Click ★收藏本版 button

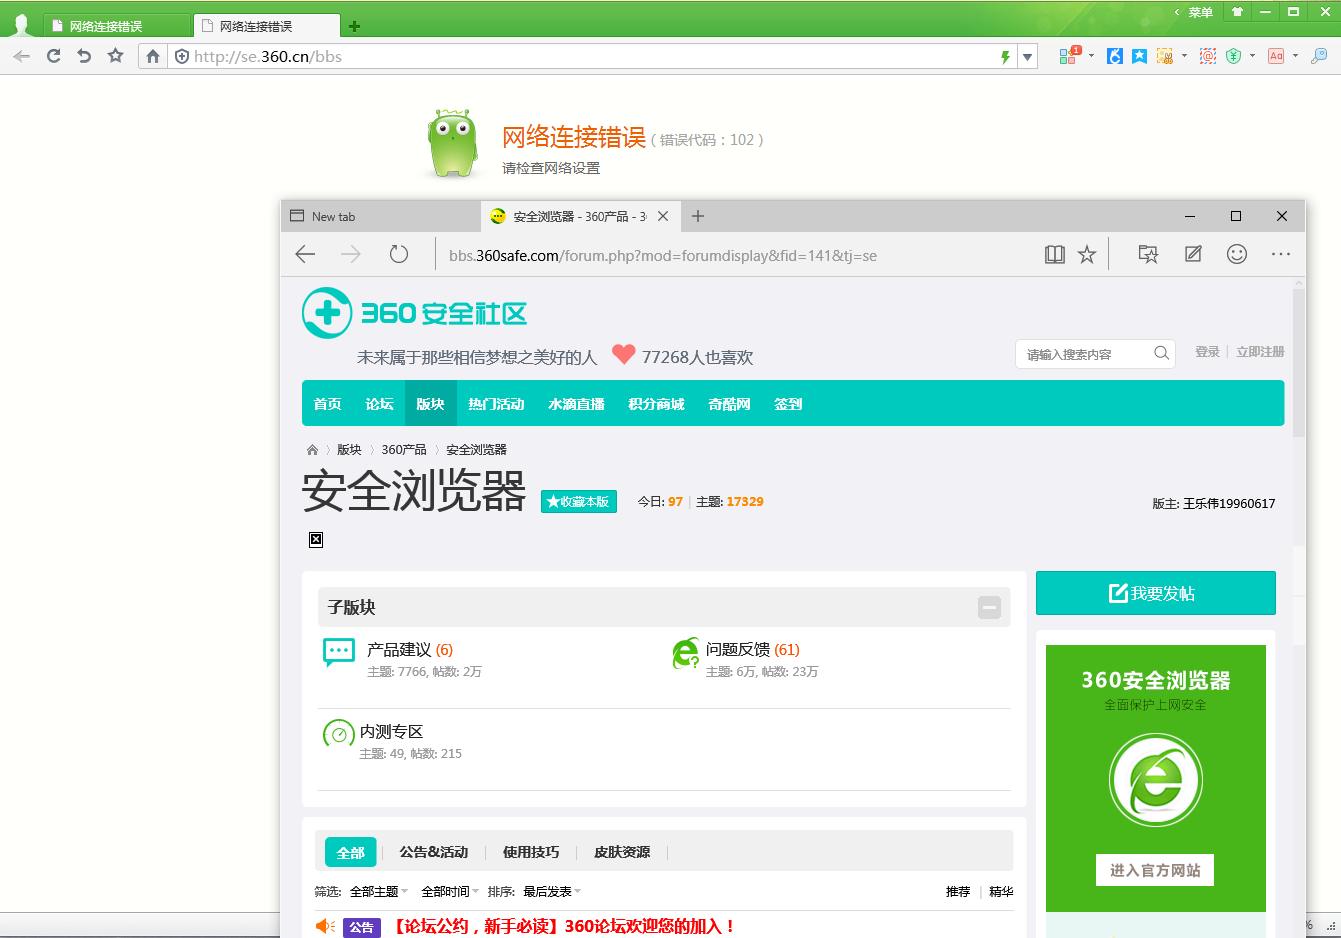[579, 502]
